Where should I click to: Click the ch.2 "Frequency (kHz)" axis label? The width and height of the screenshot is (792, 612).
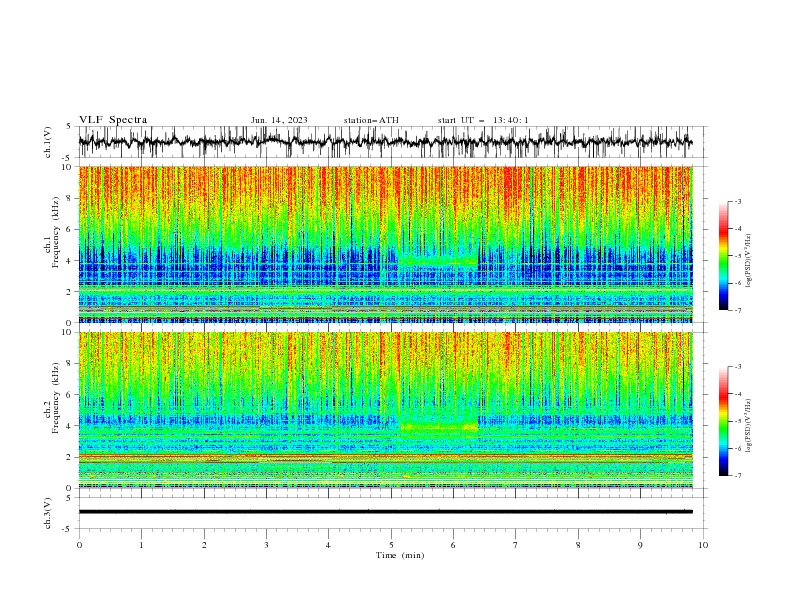click(x=55, y=398)
